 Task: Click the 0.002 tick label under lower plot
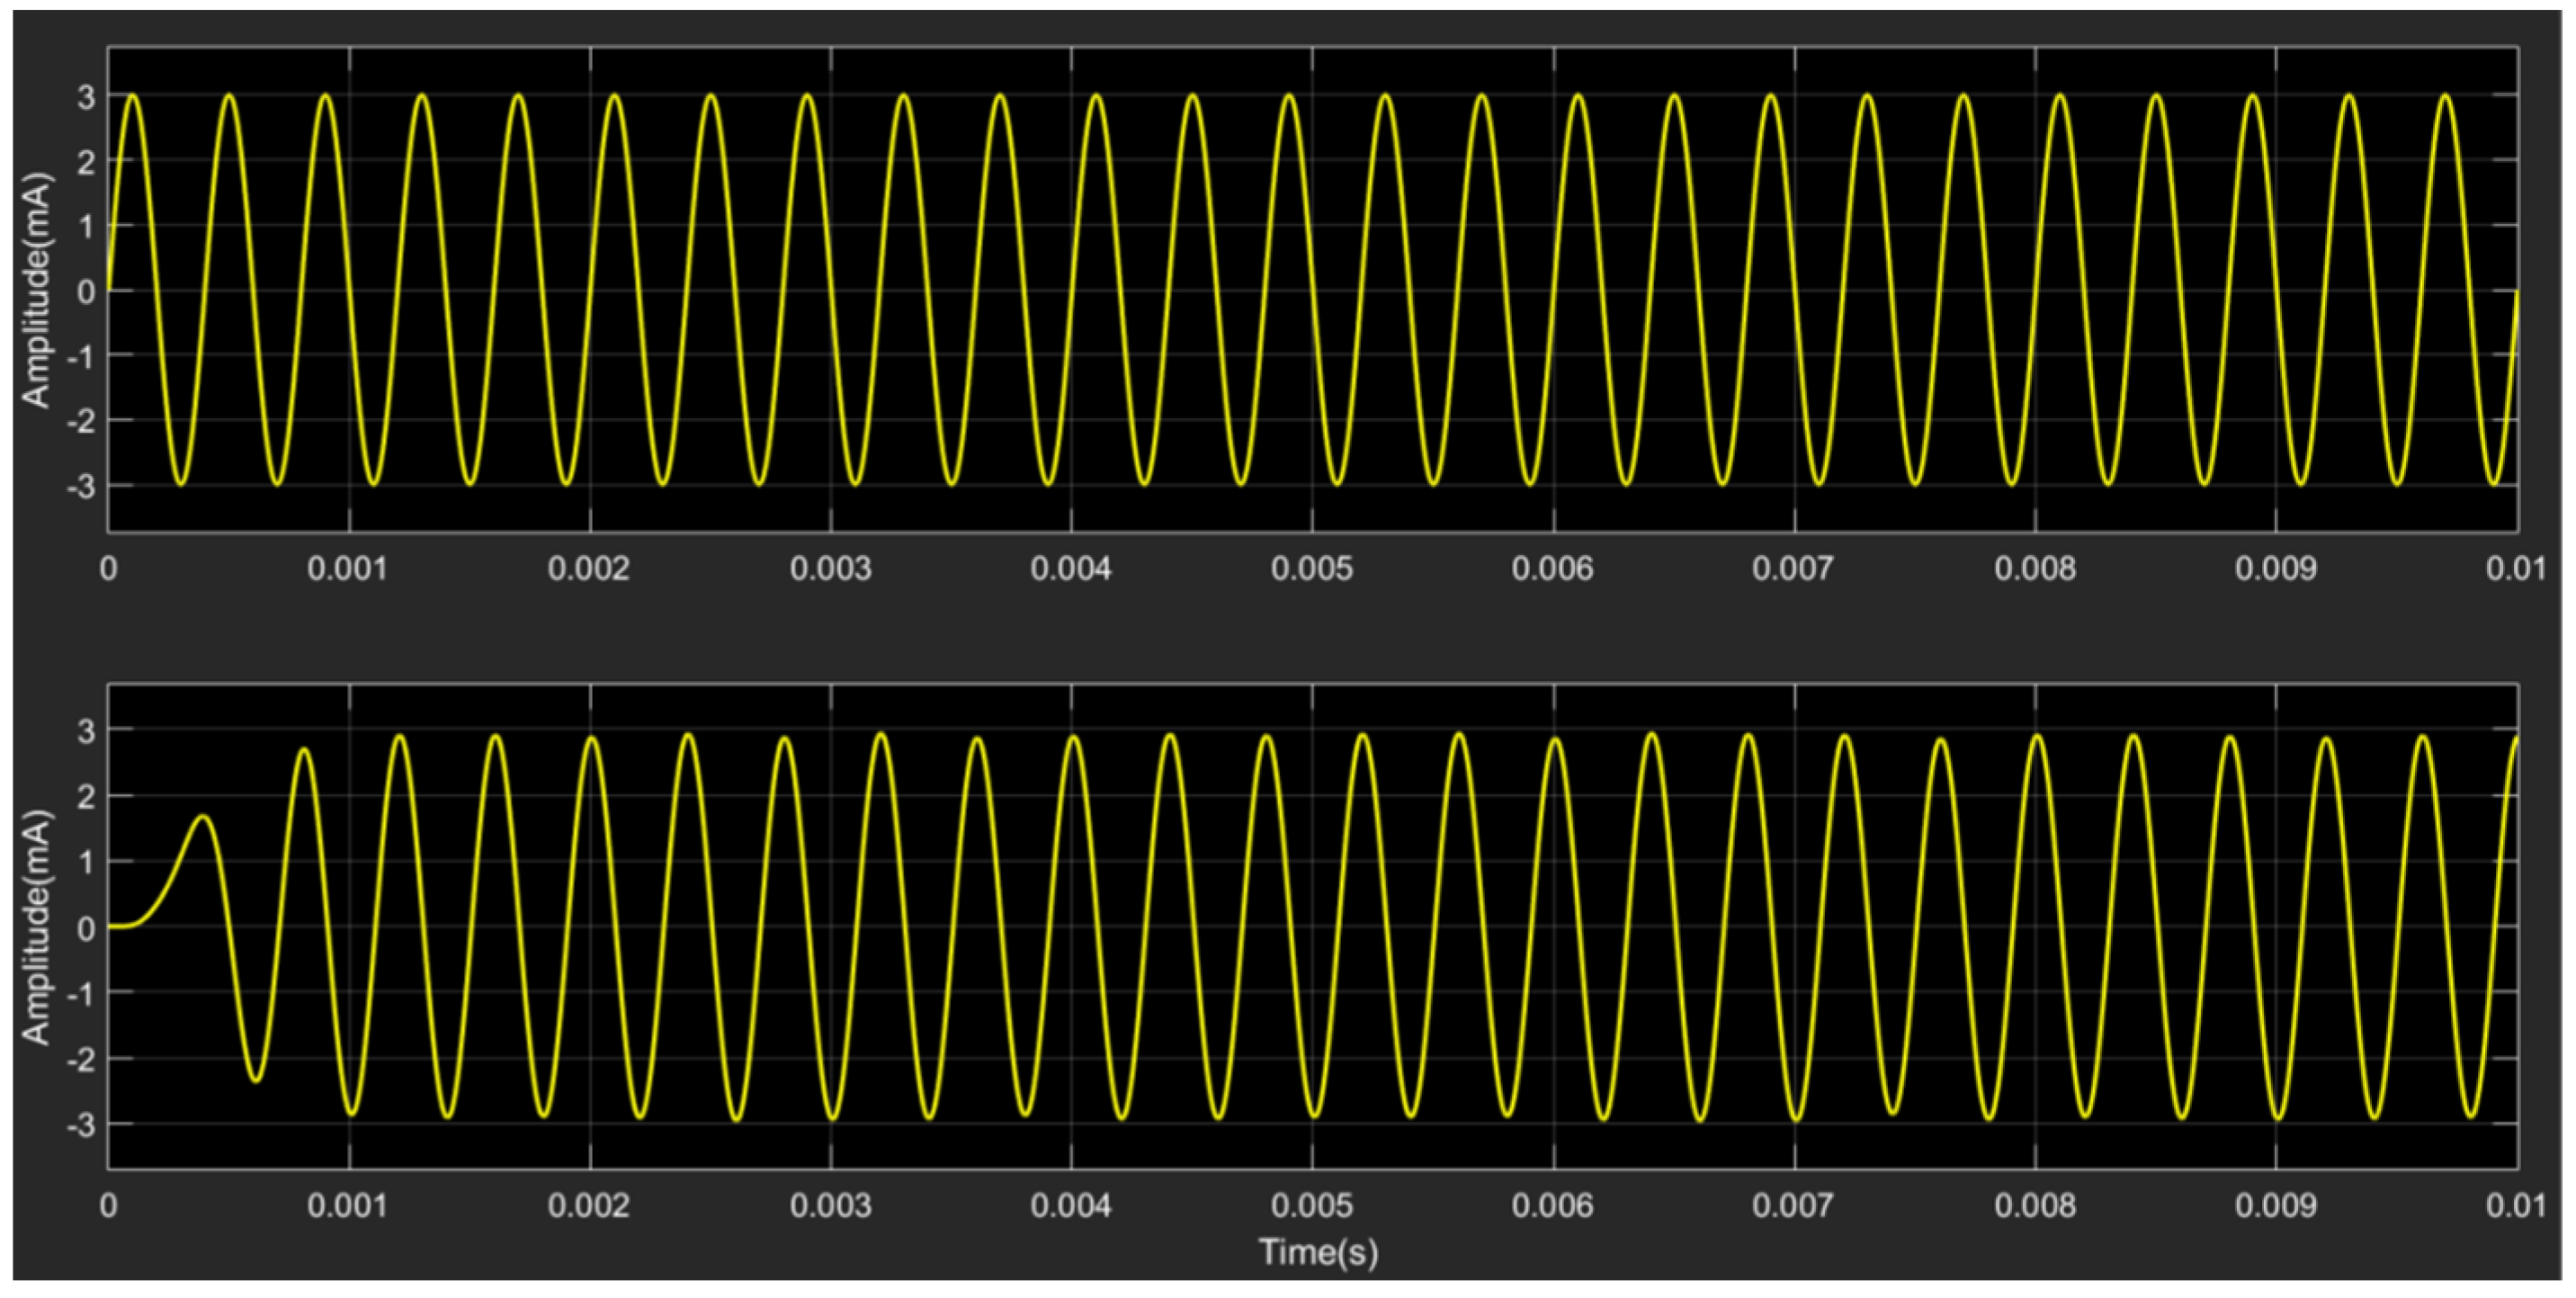tap(589, 1206)
